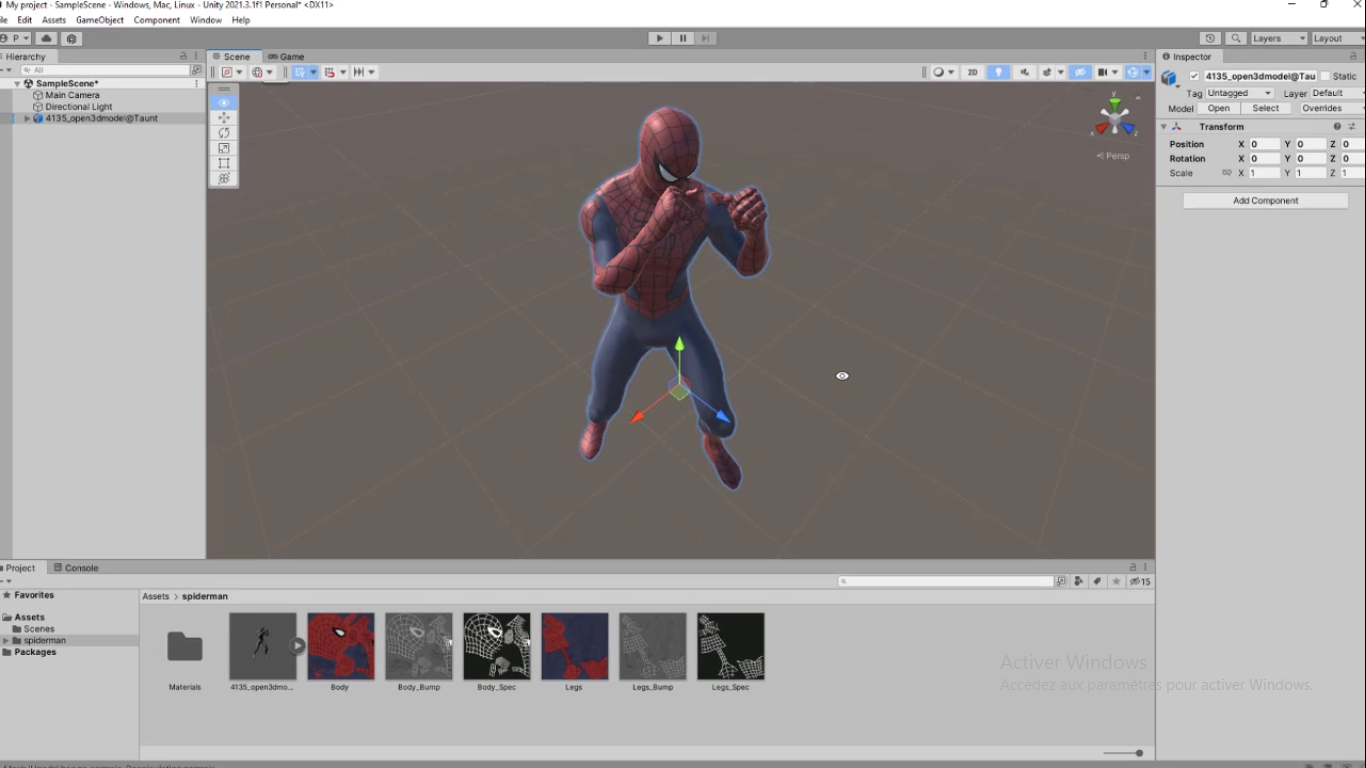The image size is (1366, 768).
Task: Open the GameObject menu
Action: pyautogui.click(x=99, y=19)
